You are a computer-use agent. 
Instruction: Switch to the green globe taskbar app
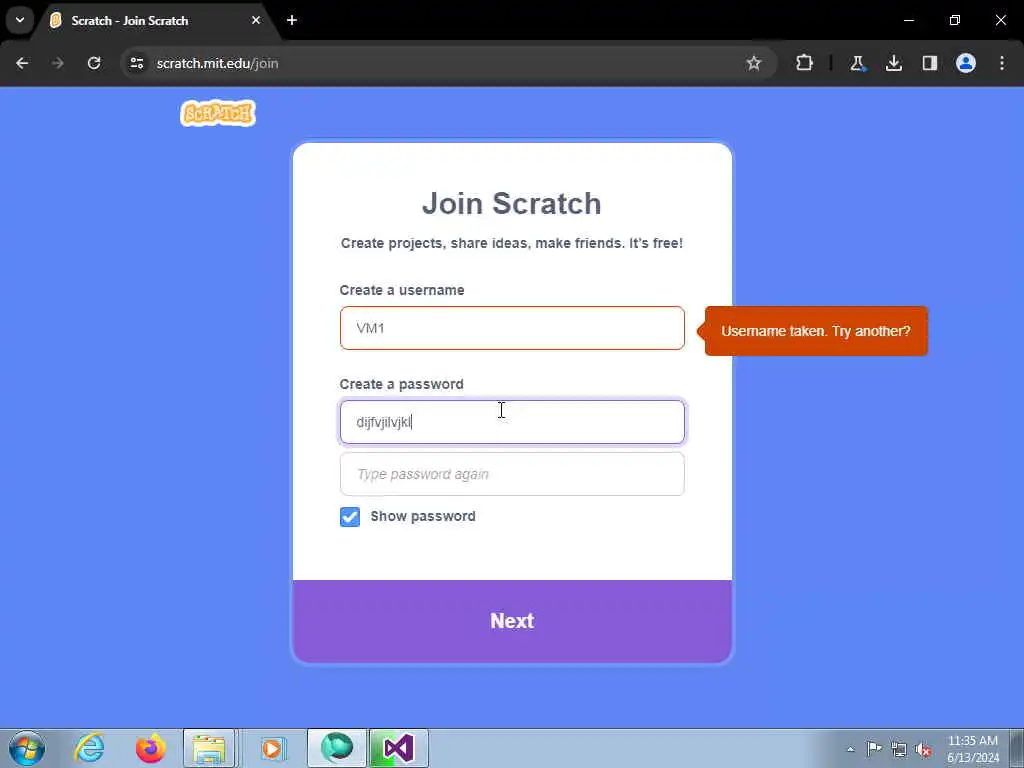click(x=337, y=748)
